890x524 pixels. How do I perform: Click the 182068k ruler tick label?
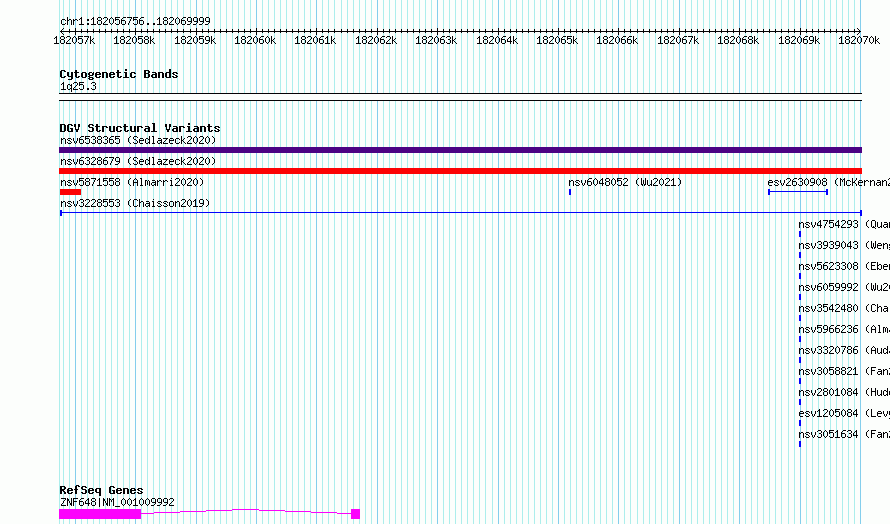[738, 40]
